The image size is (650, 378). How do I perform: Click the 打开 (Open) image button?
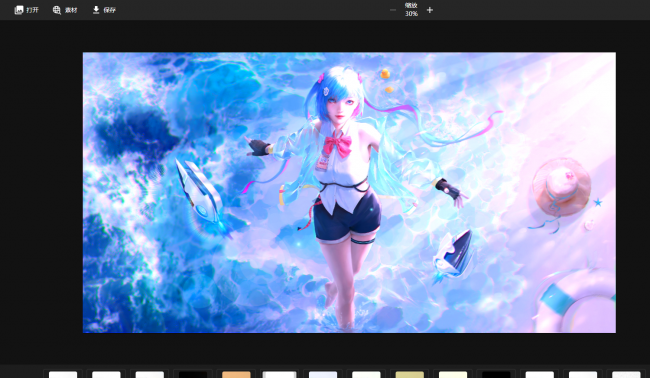coord(26,10)
